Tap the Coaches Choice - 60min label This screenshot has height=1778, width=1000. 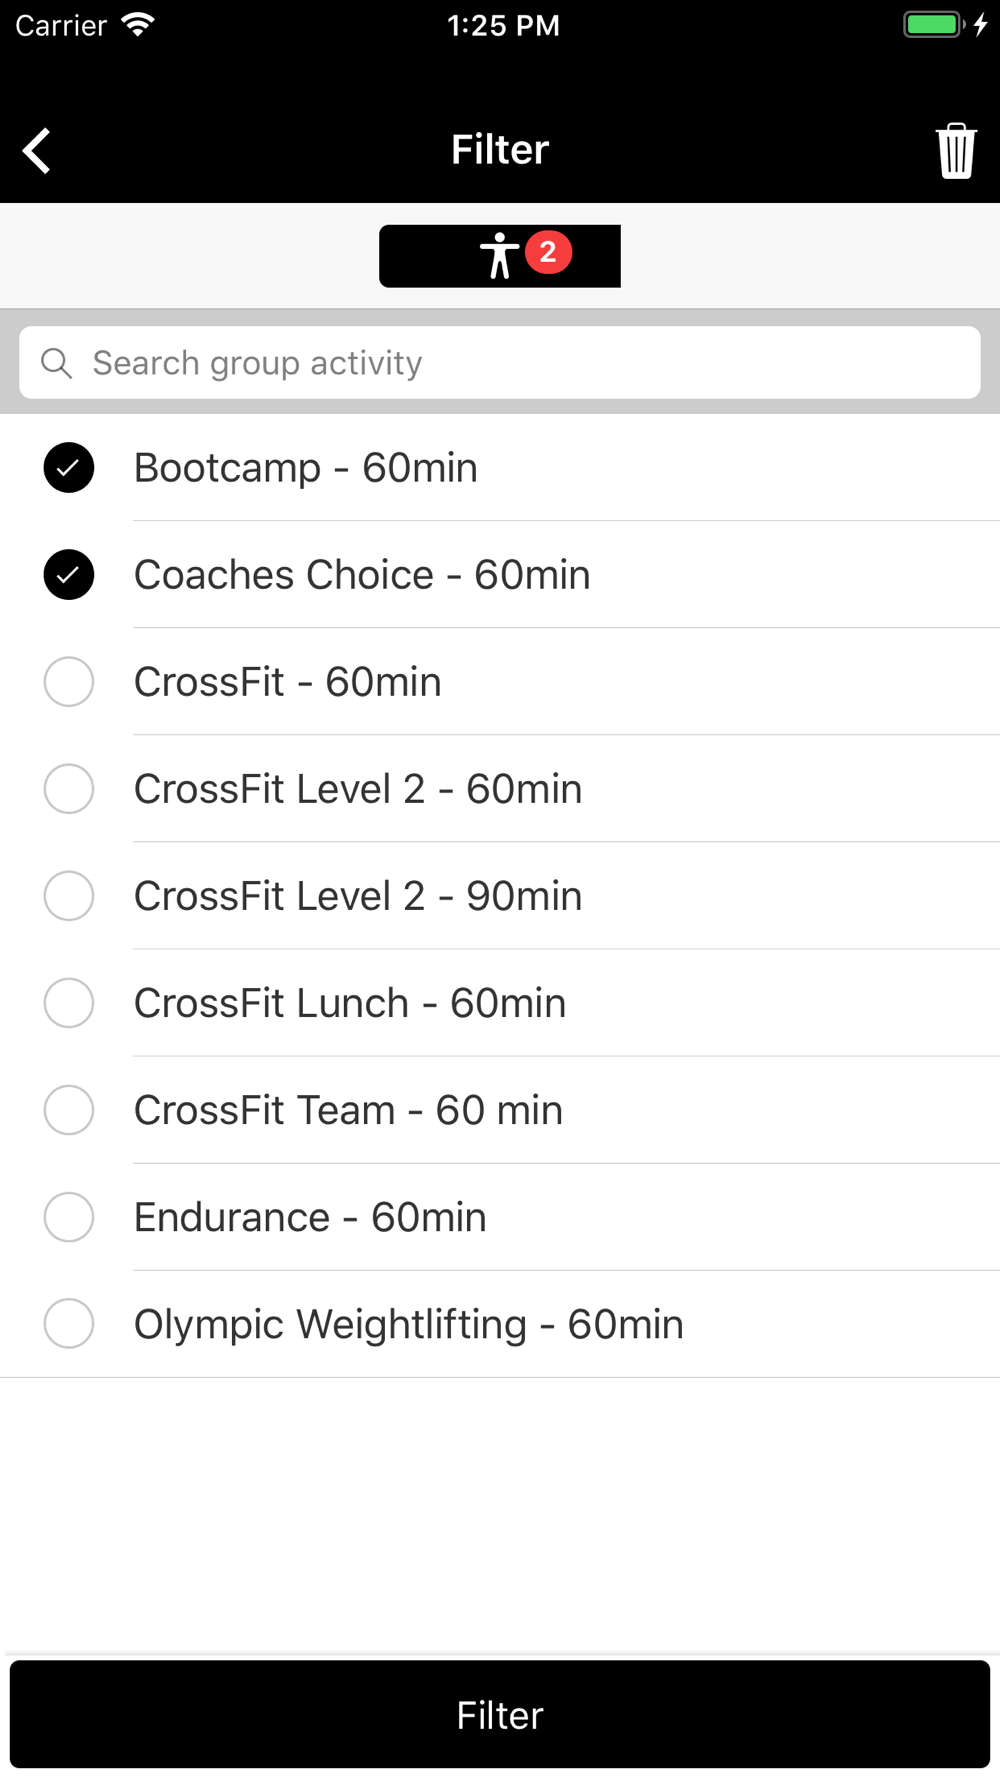click(x=362, y=575)
